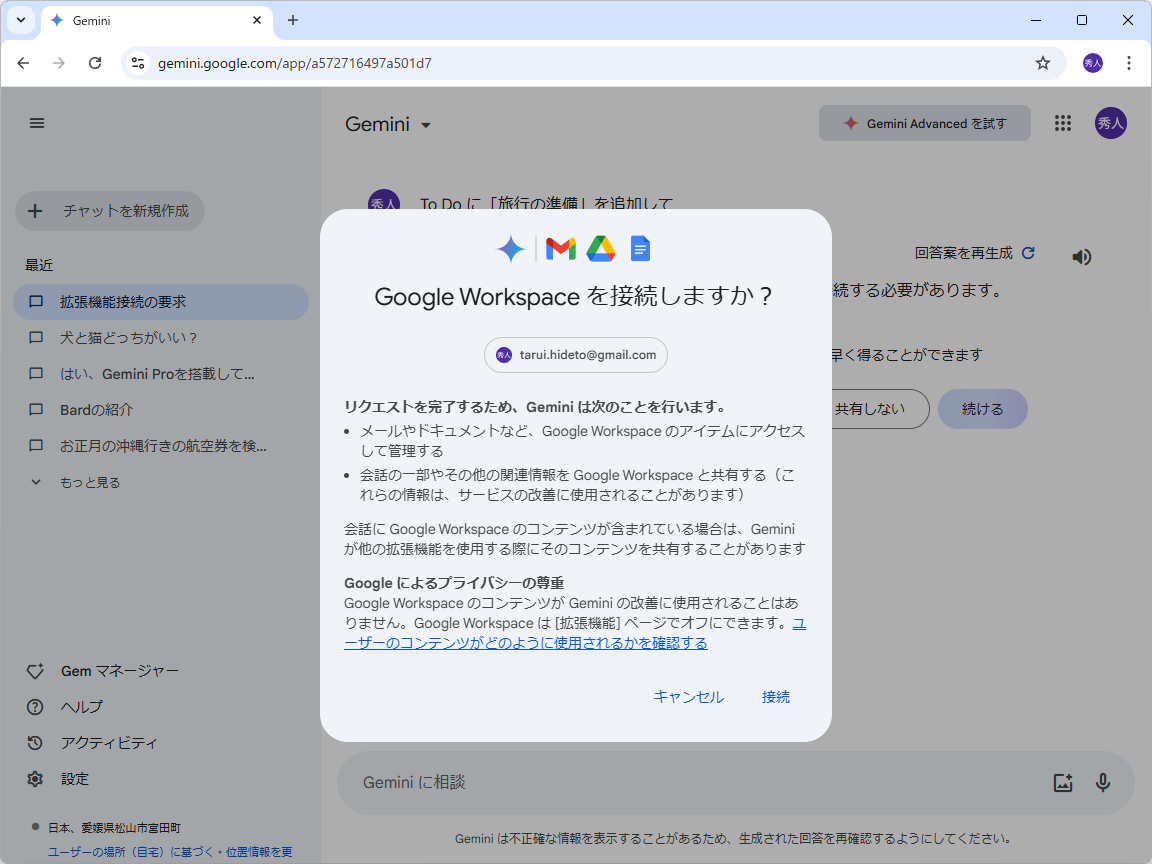Screen dimensions: 1152x864
Task: Open the browser tab search chevron
Action: (x=20, y=20)
